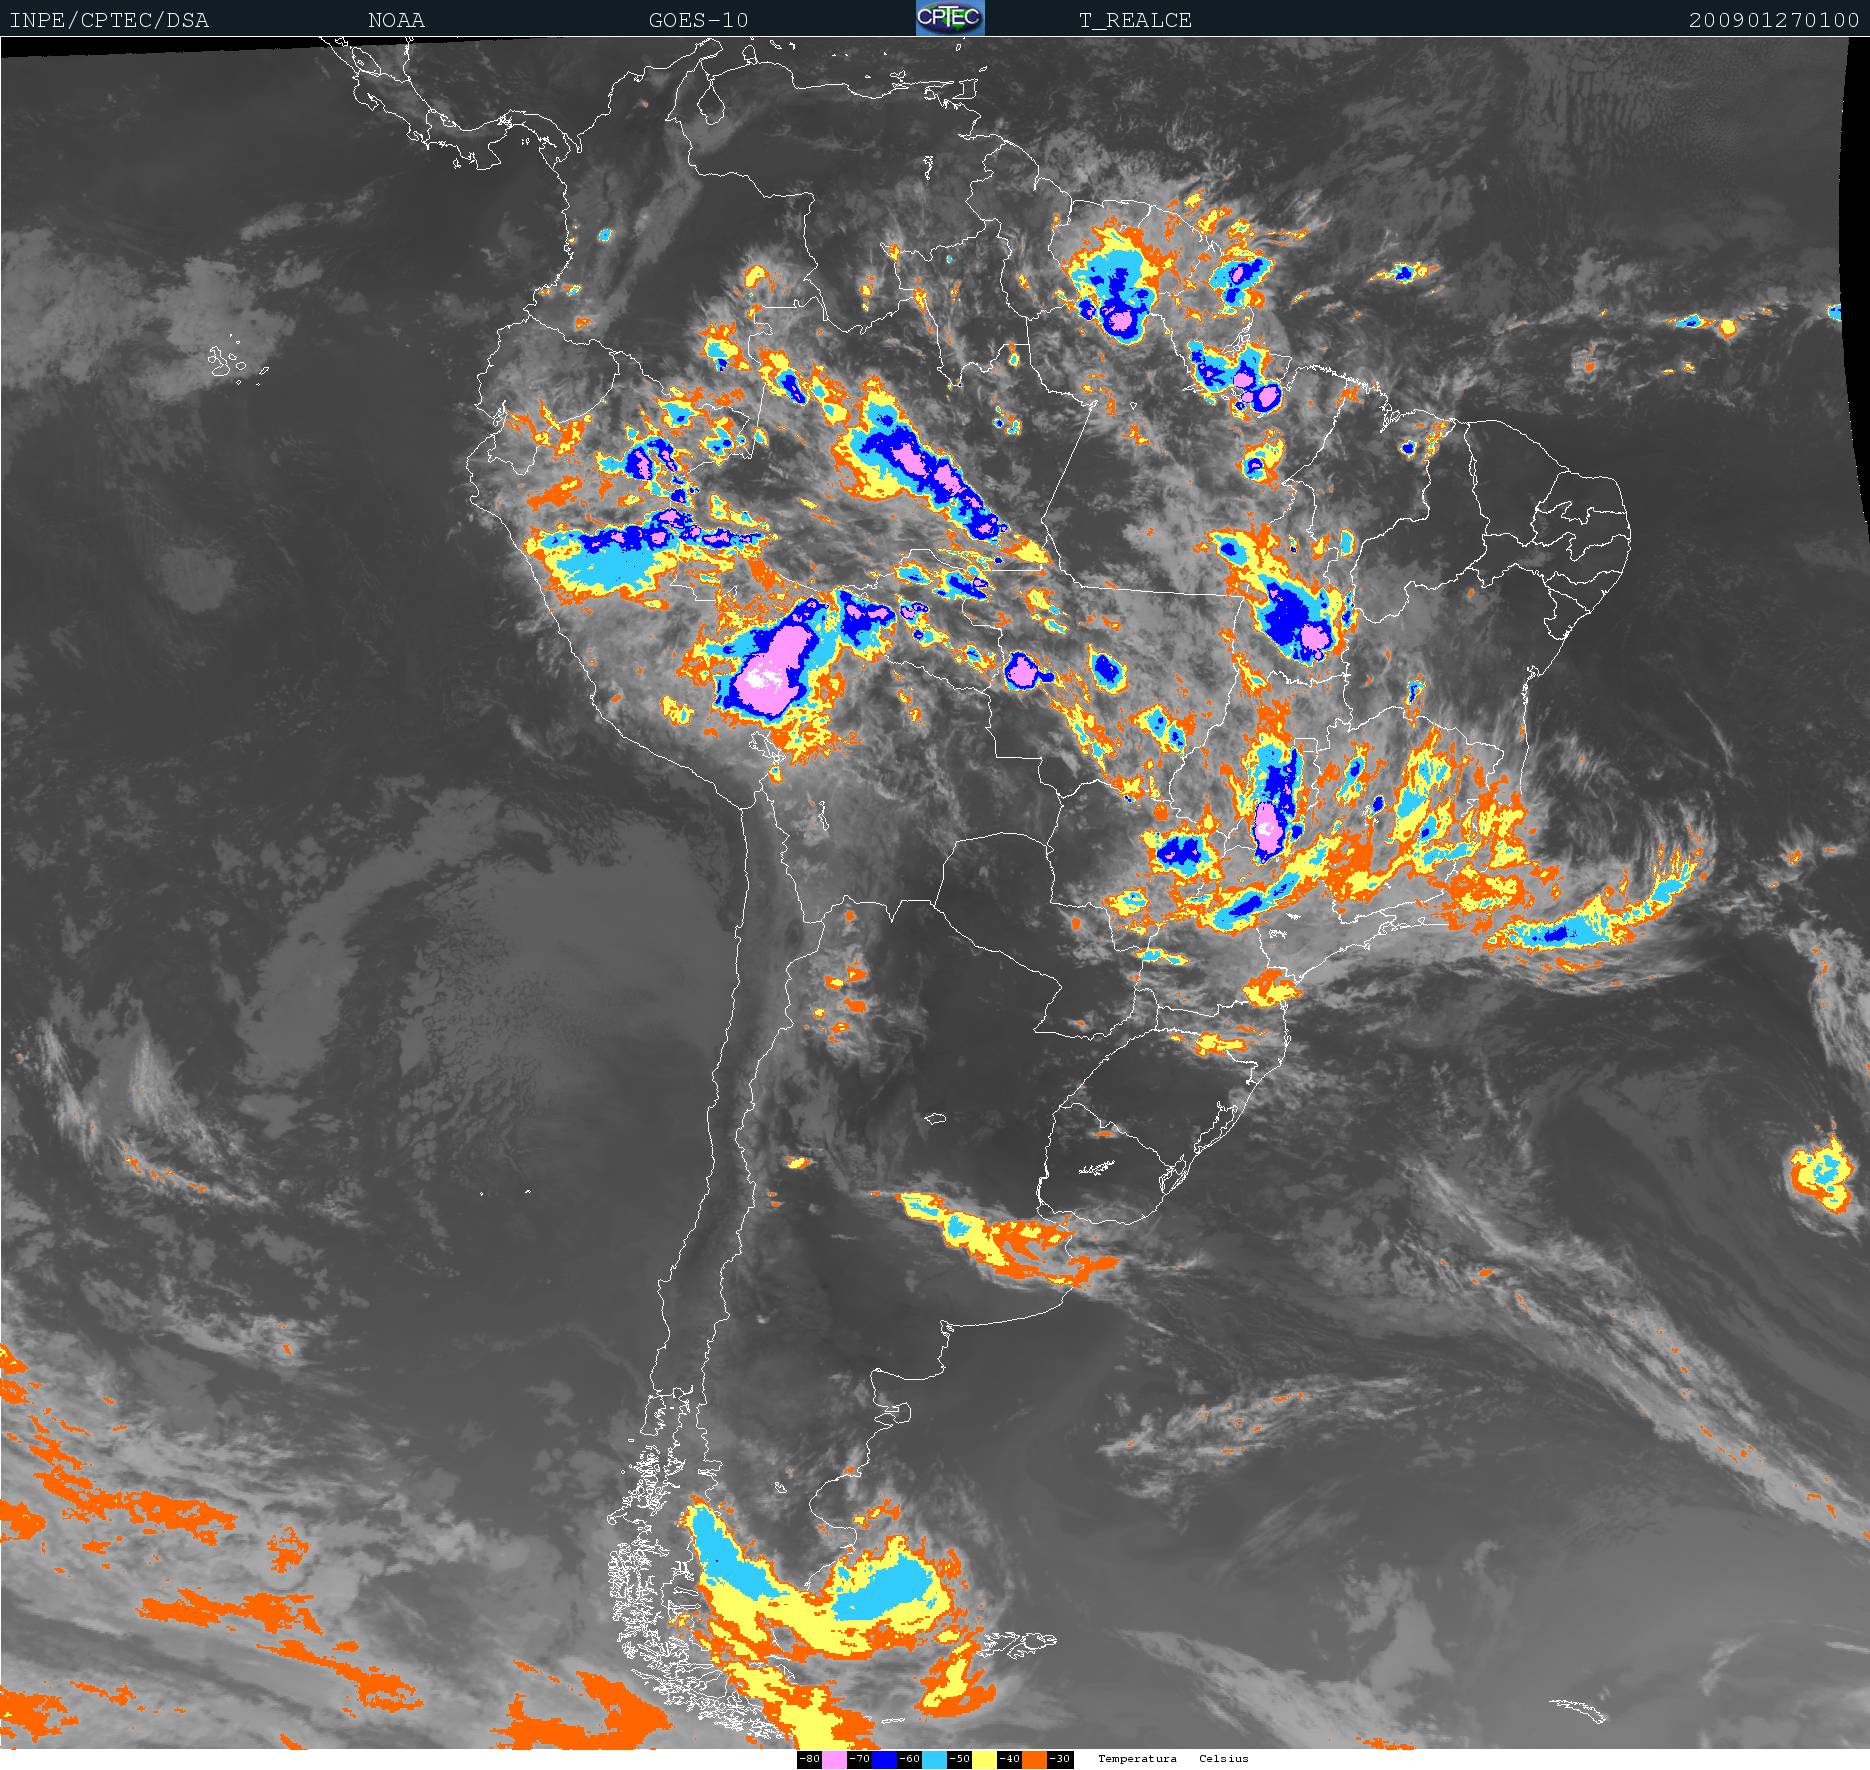Click the -40 legend value
This screenshot has height=1770, width=1870.
pos(1009,1759)
